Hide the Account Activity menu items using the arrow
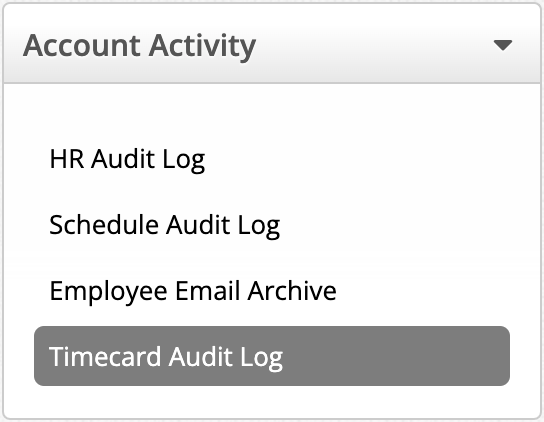 [503, 45]
